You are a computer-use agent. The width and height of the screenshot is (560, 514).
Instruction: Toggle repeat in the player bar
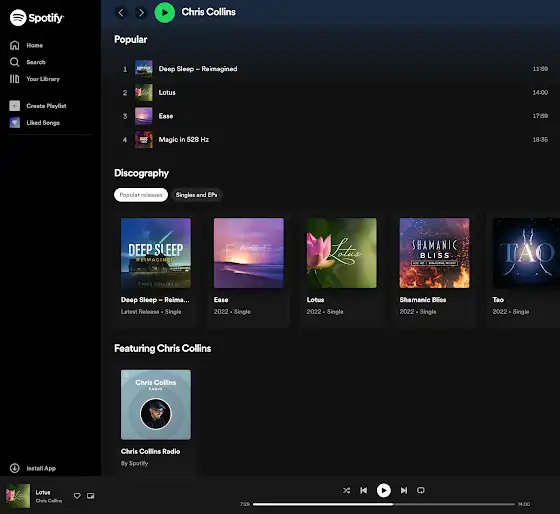(421, 490)
